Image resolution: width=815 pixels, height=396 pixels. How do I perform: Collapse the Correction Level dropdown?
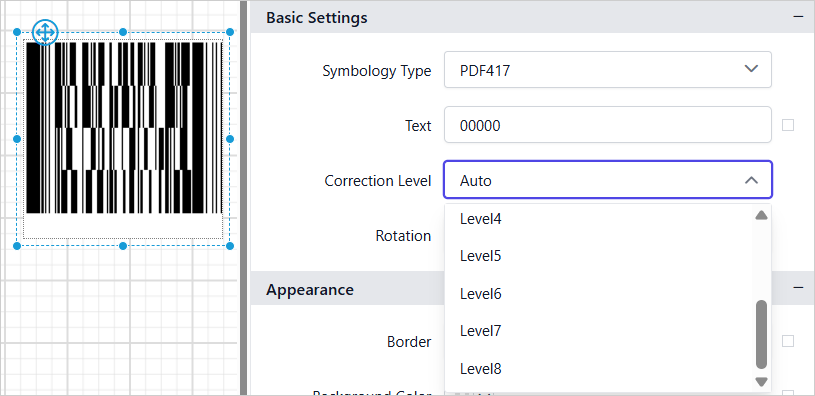coord(751,180)
